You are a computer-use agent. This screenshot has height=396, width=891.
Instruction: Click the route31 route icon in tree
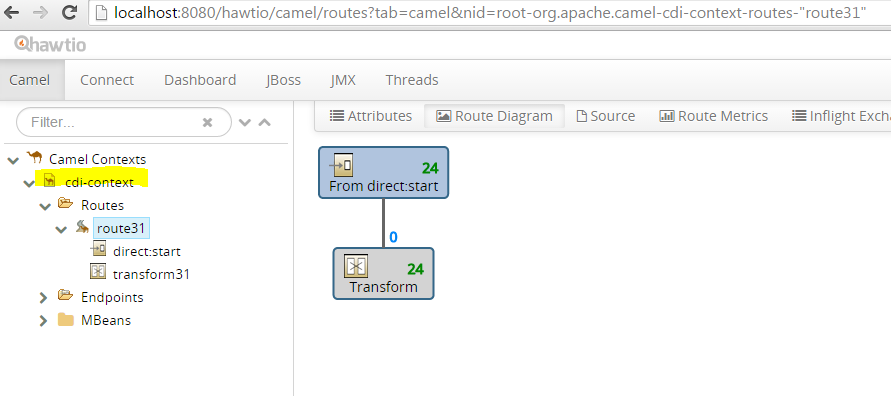(82, 227)
